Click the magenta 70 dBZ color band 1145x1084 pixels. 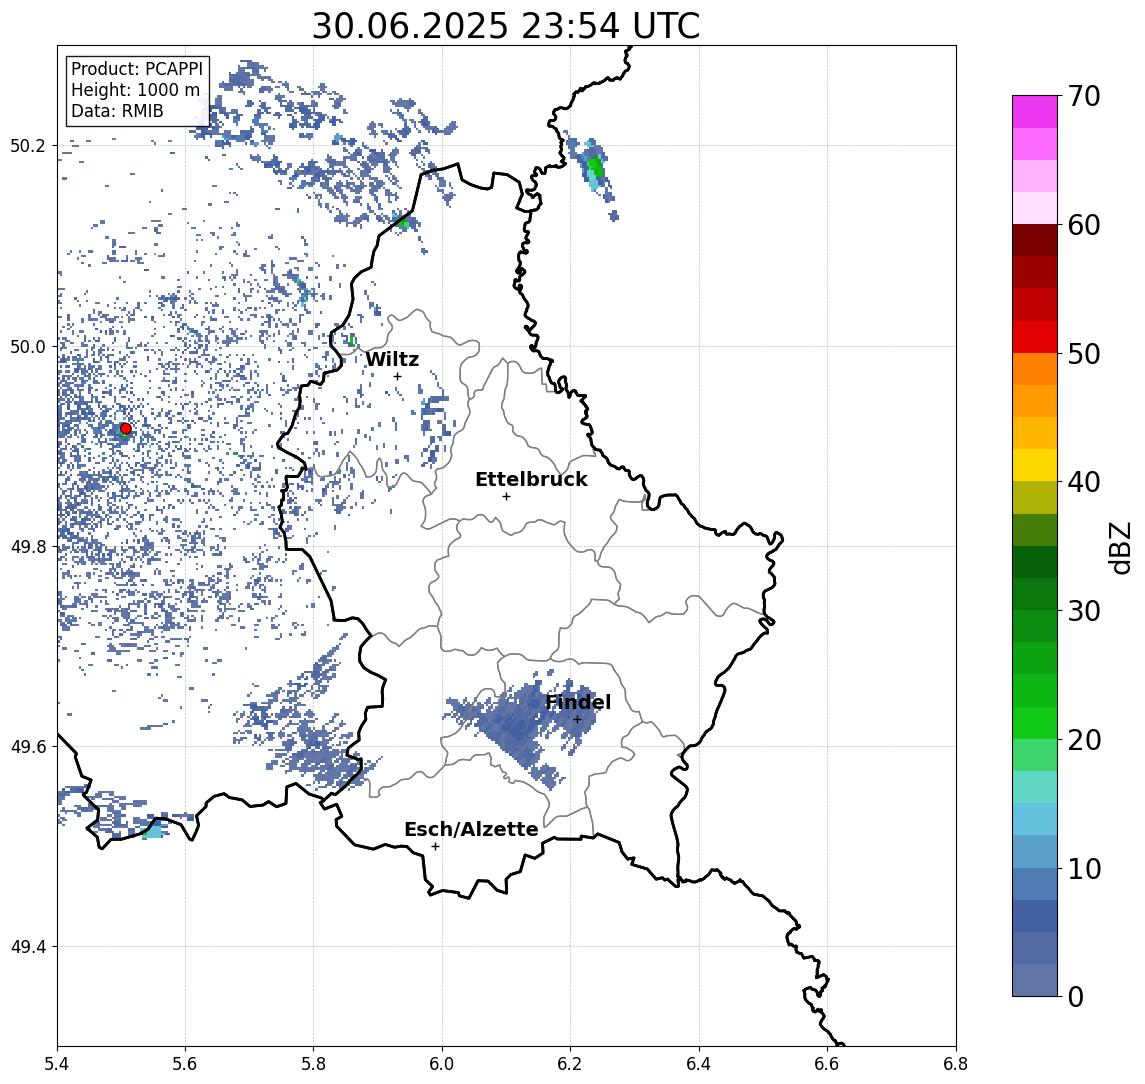1035,112
